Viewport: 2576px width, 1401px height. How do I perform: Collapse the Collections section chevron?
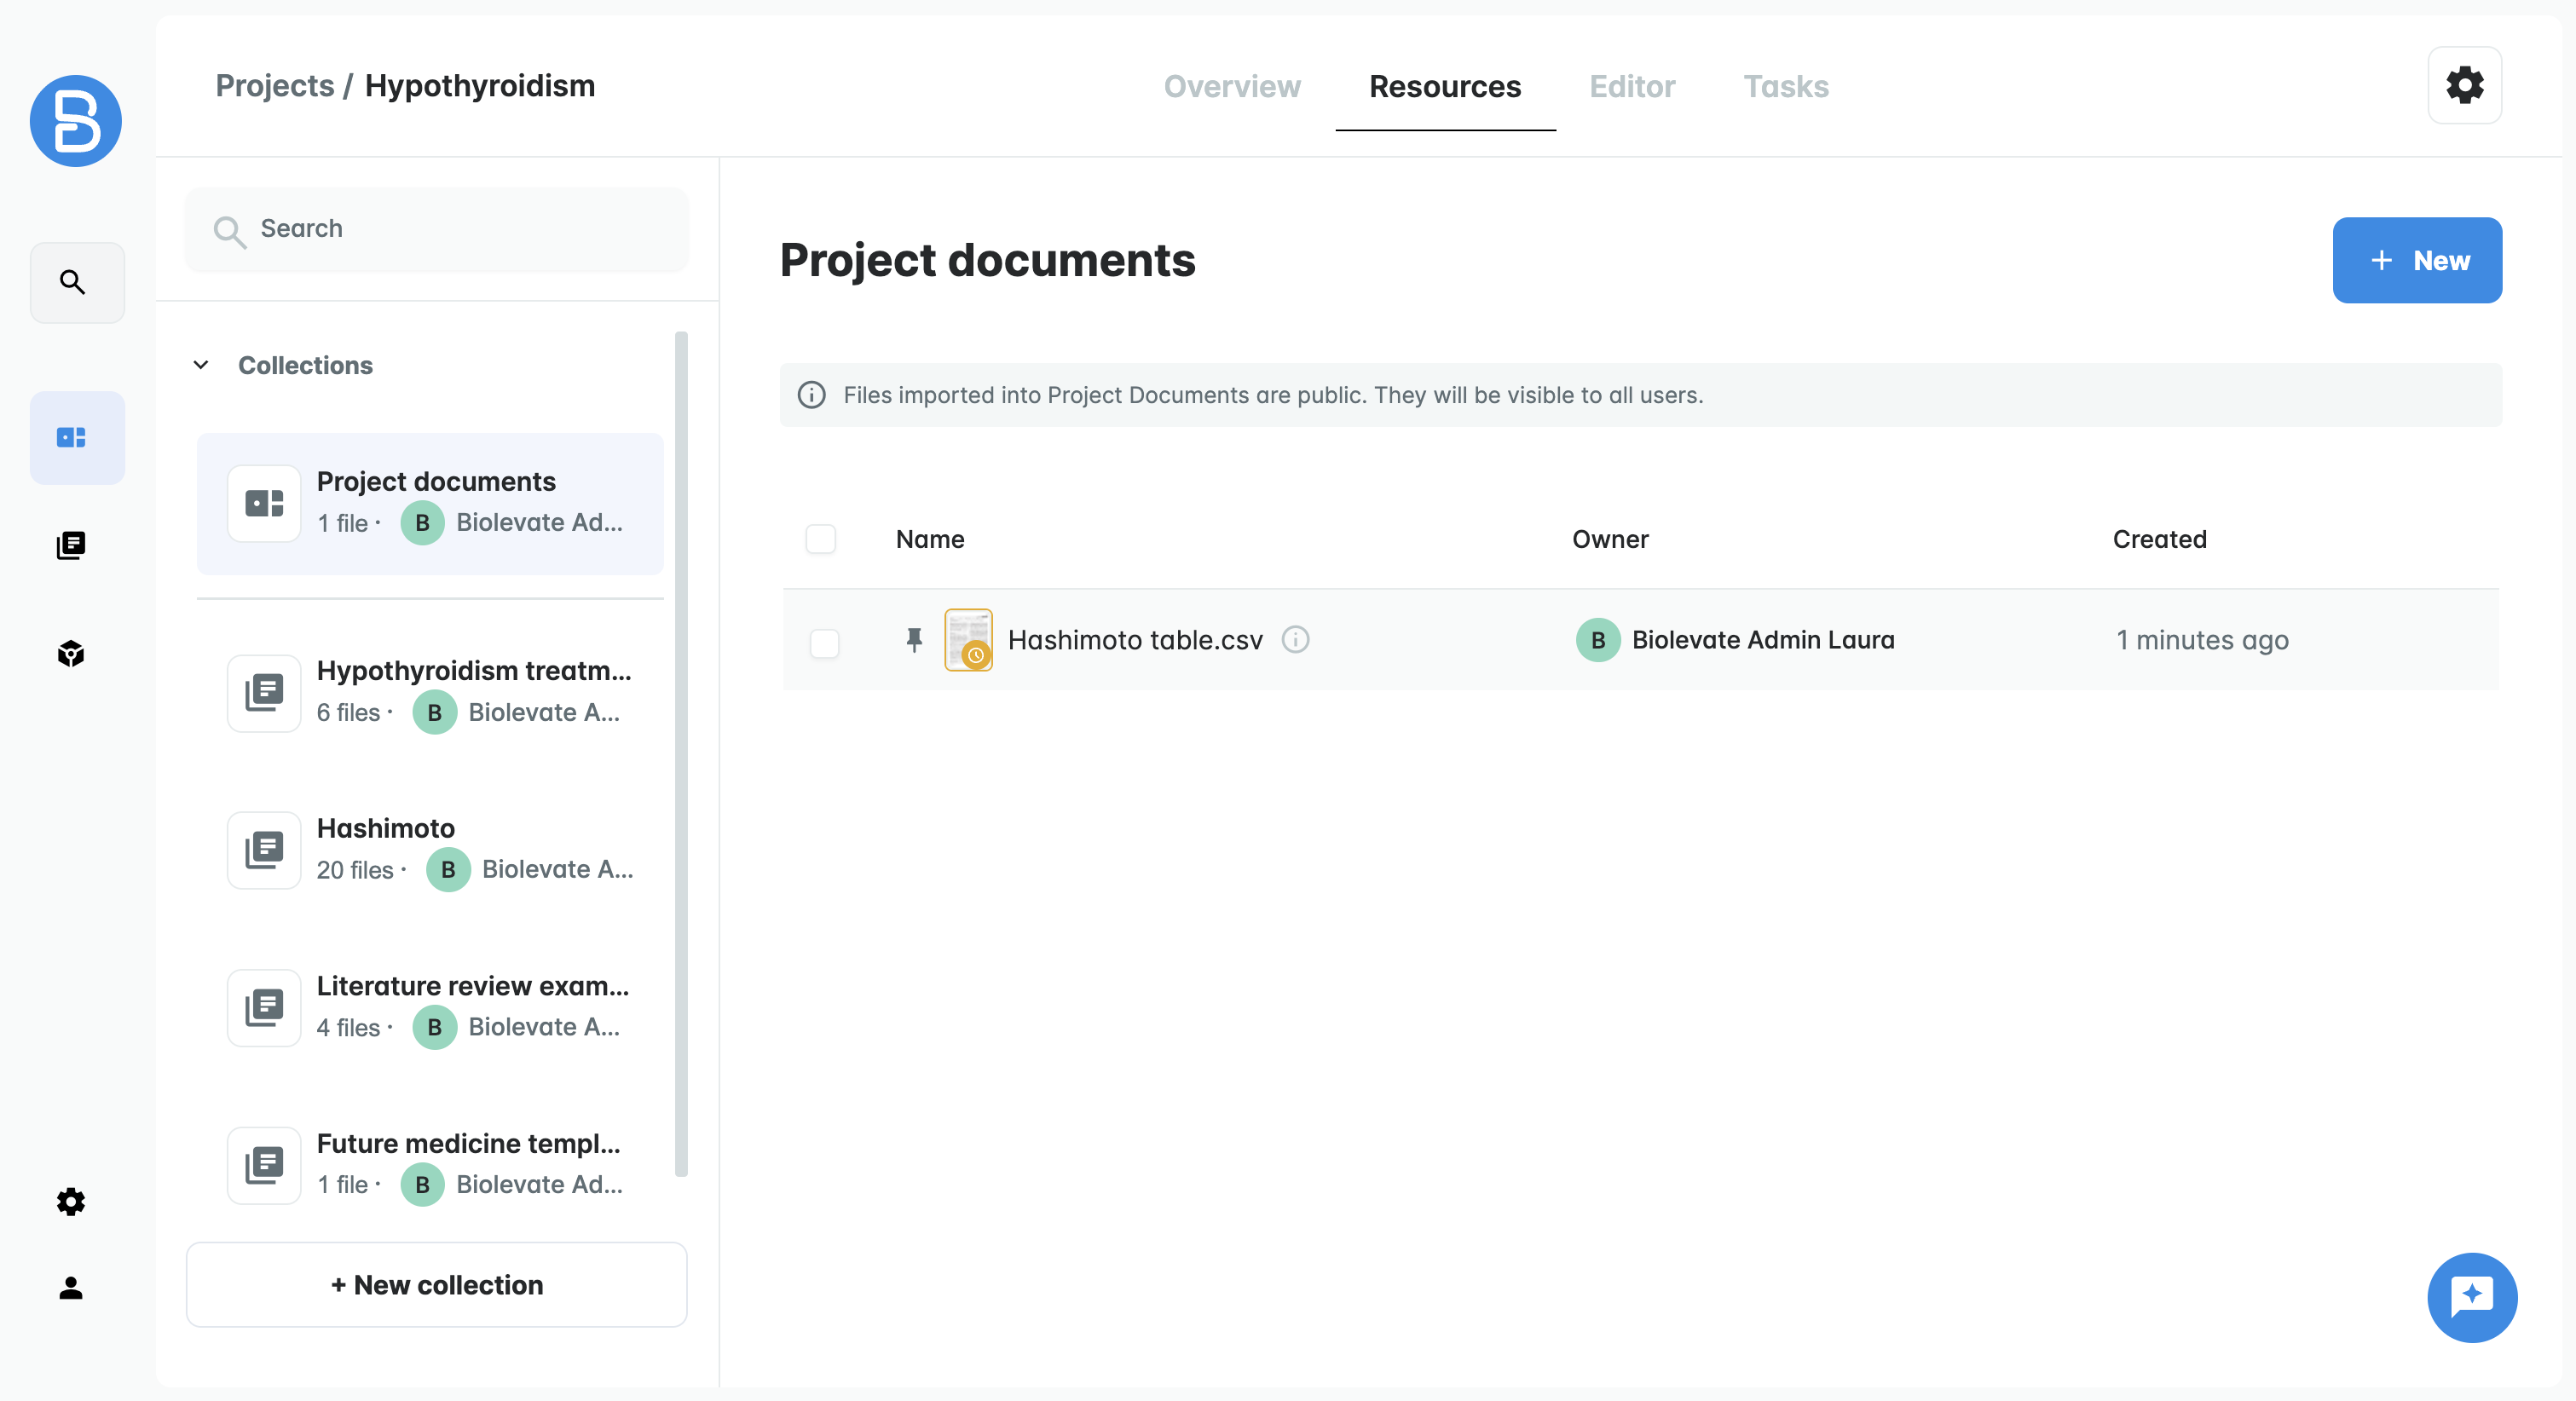tap(201, 365)
